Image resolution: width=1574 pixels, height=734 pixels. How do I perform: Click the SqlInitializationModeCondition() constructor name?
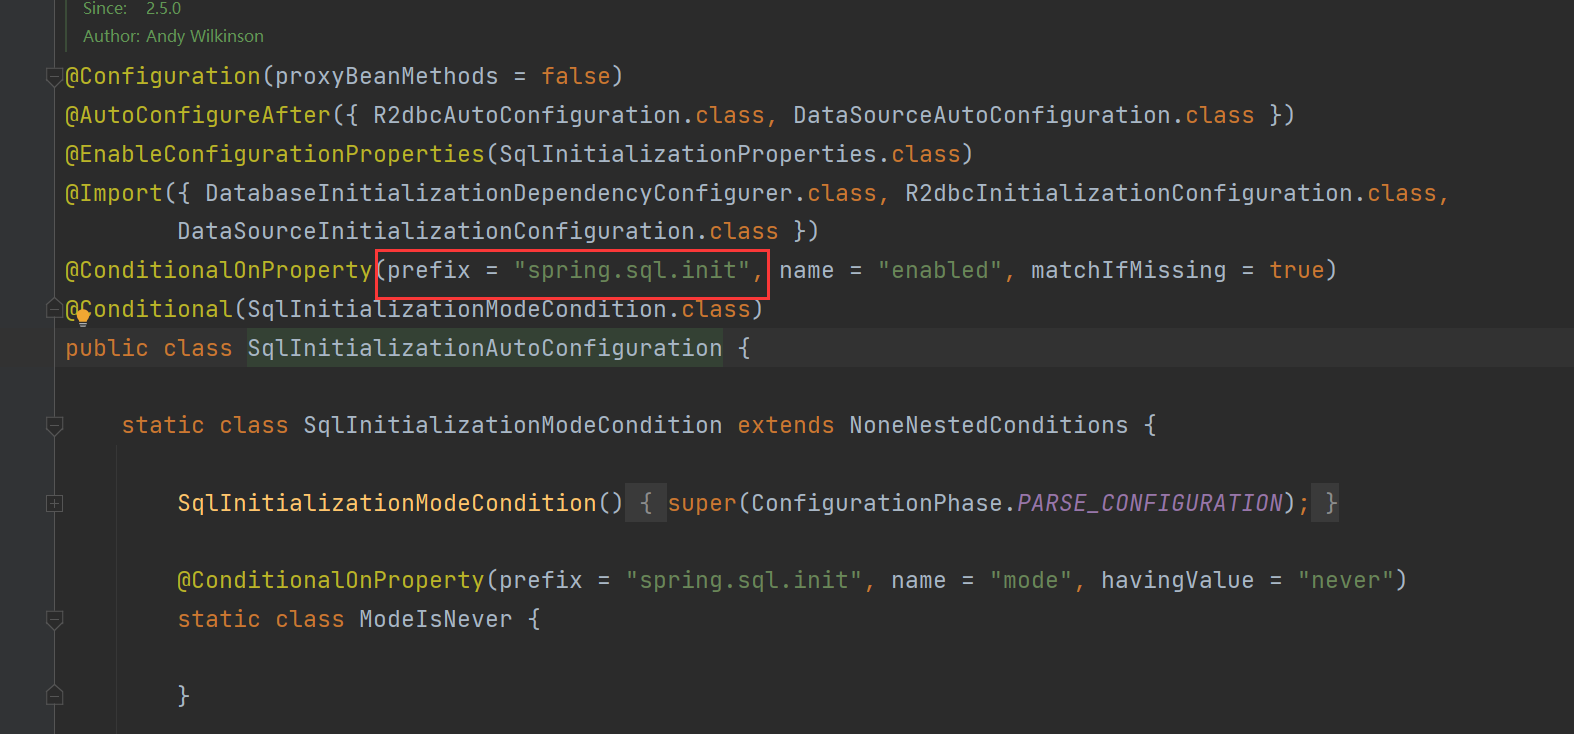[387, 503]
